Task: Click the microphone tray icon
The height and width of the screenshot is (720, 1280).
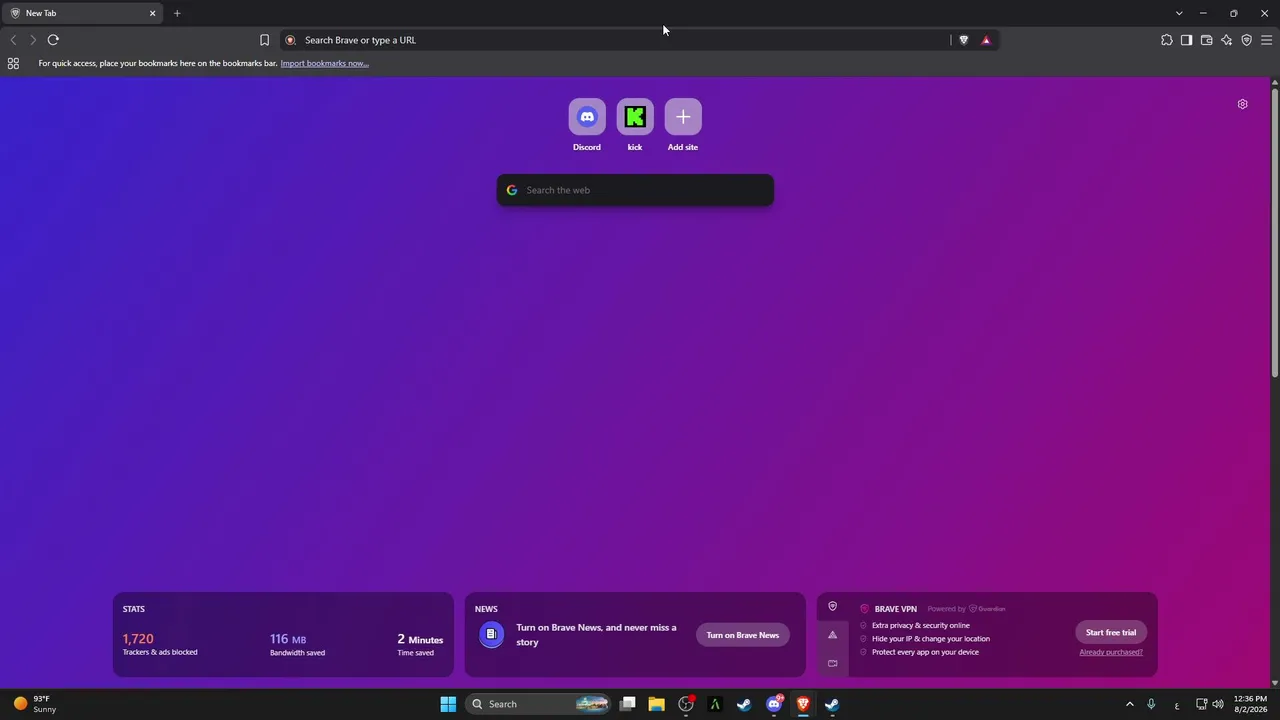Action: 1152,704
